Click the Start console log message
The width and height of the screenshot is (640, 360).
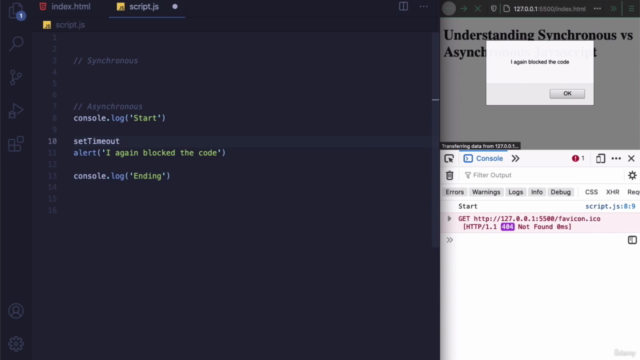pyautogui.click(x=468, y=207)
